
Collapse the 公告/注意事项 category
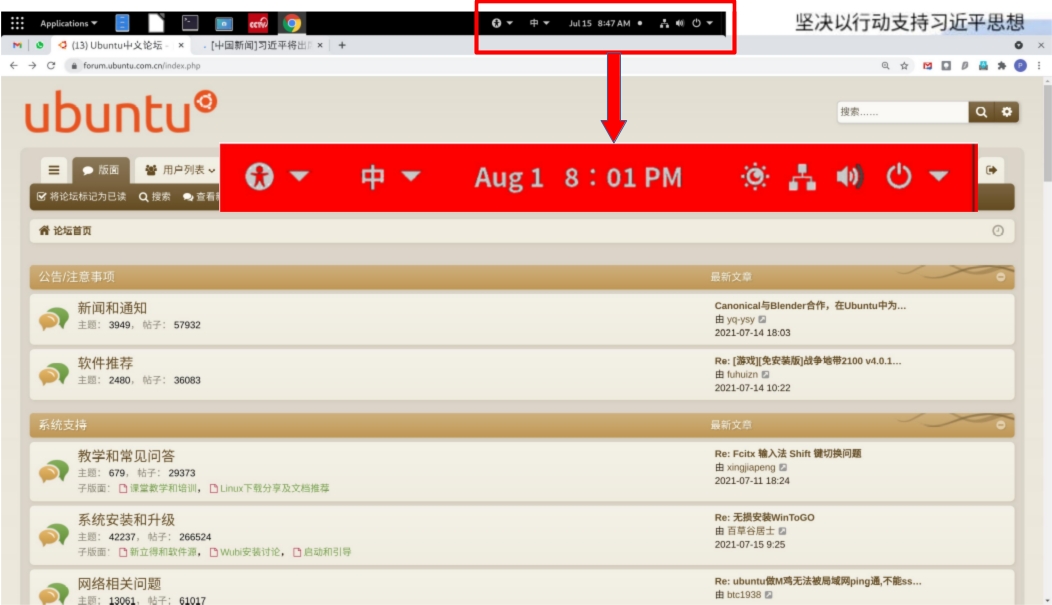click(1000, 277)
